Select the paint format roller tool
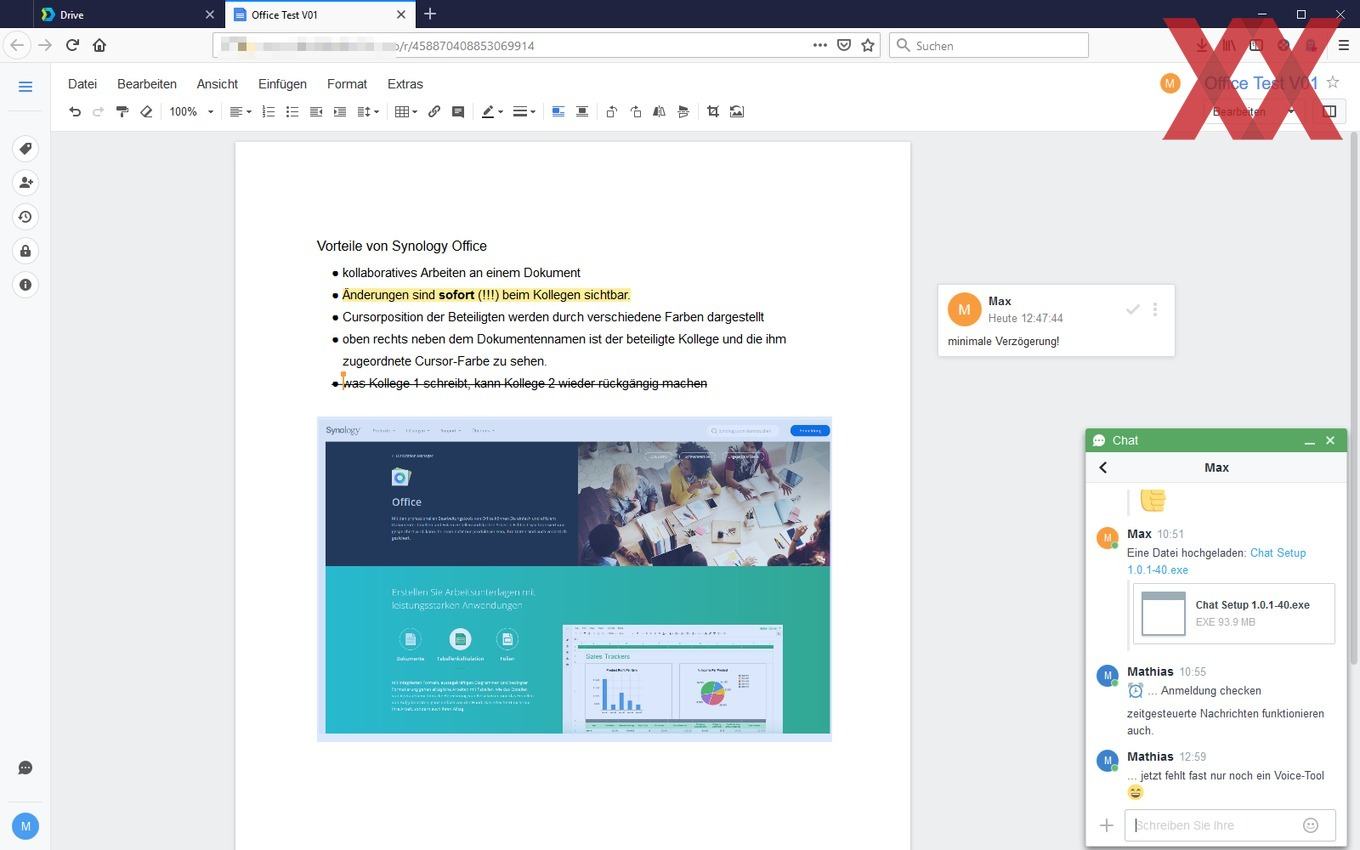The height and width of the screenshot is (850, 1360). (x=122, y=112)
